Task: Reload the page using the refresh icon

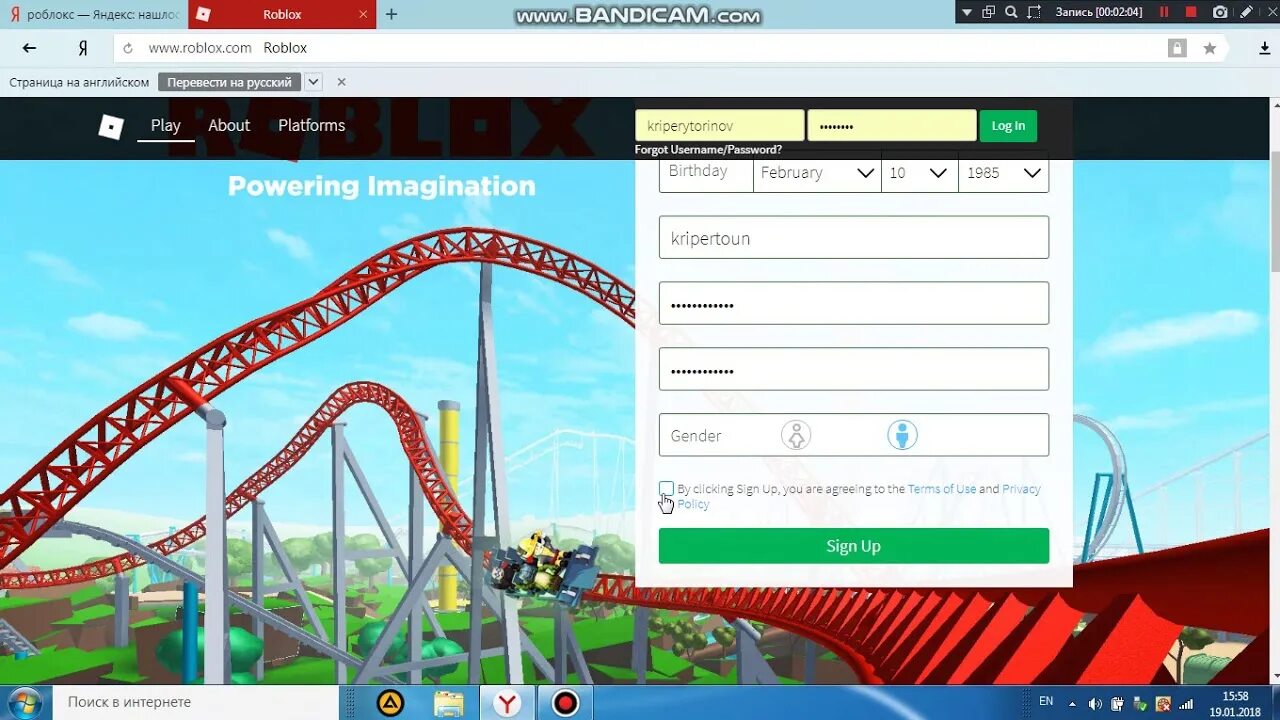Action: pos(128,48)
